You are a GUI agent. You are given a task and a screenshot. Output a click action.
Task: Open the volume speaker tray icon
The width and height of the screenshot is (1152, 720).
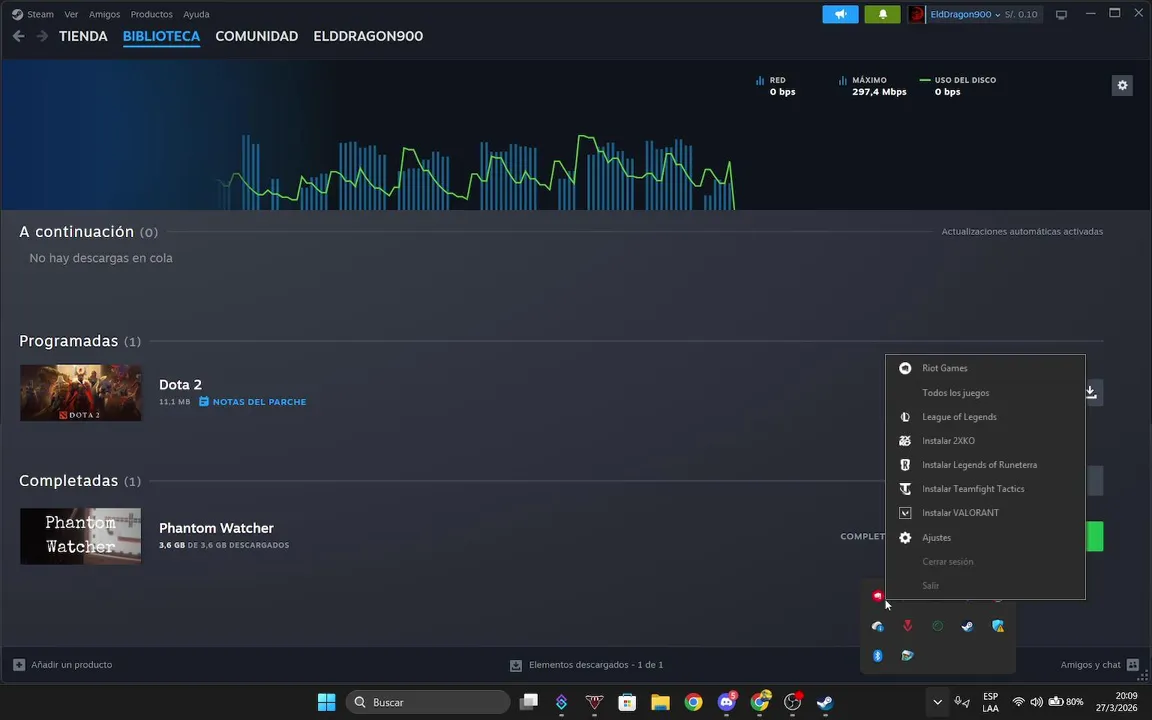click(1037, 702)
